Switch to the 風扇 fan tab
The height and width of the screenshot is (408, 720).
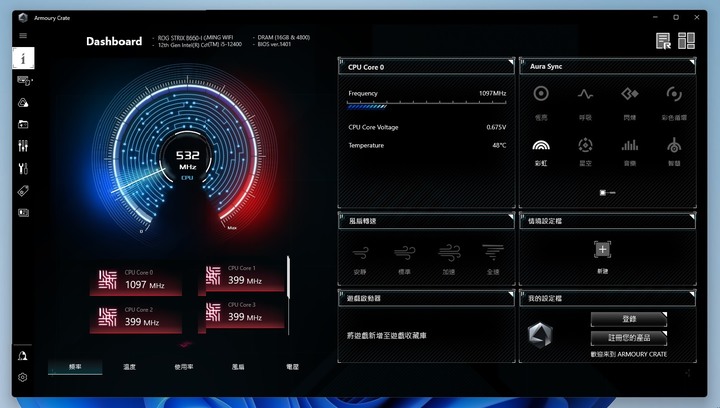(238, 367)
